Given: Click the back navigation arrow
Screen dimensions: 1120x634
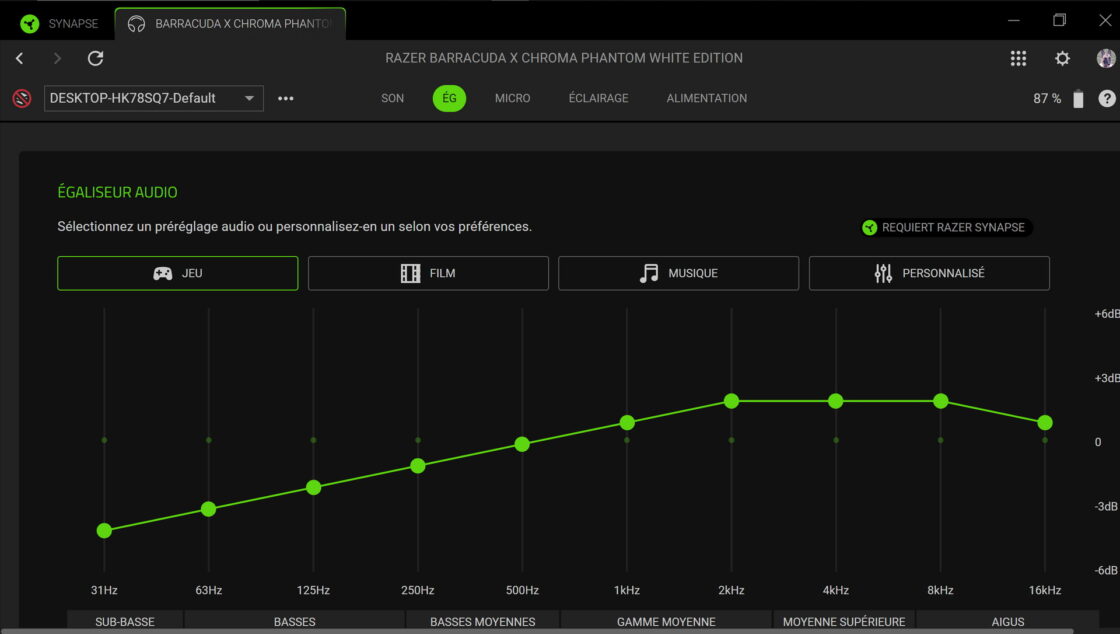Looking at the screenshot, I should tap(19, 58).
